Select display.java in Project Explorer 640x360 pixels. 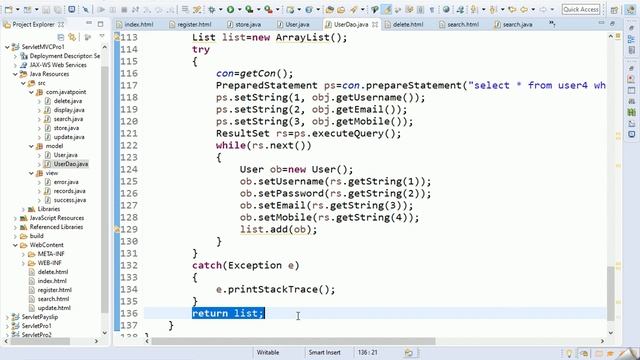tap(69, 110)
